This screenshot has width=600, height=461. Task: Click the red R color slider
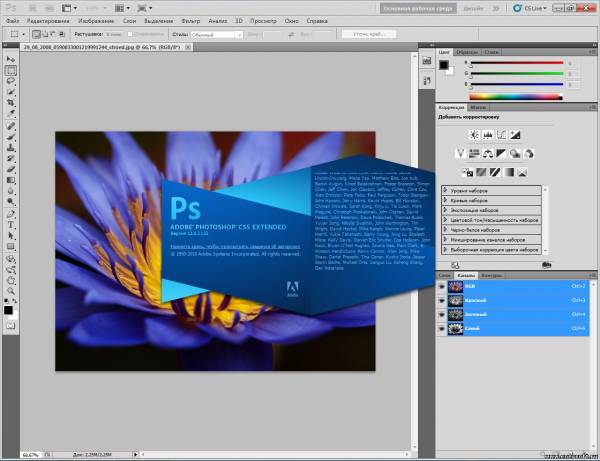point(517,62)
